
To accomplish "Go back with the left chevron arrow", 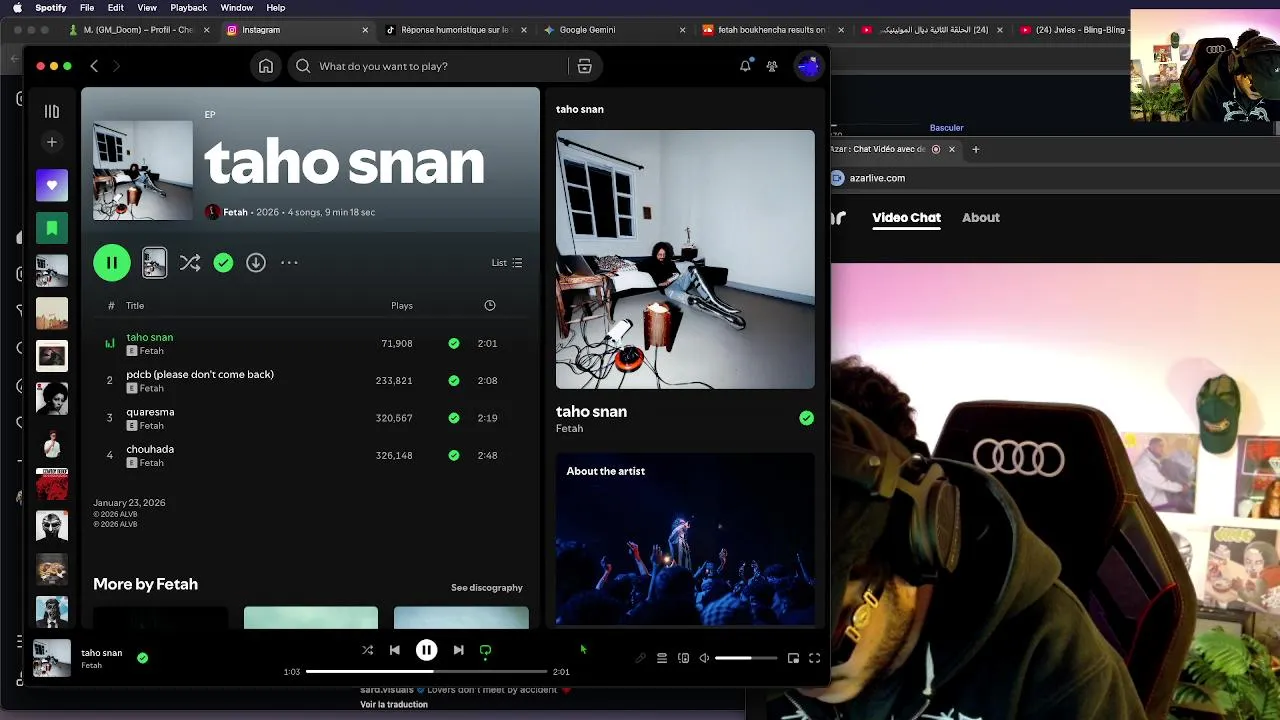I will click(x=94, y=66).
